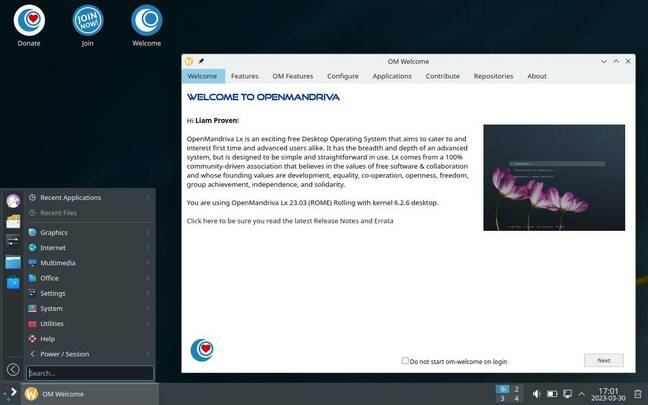The height and width of the screenshot is (405, 648).
Task: Click the battery icon in system tray
Action: [x=552, y=394]
